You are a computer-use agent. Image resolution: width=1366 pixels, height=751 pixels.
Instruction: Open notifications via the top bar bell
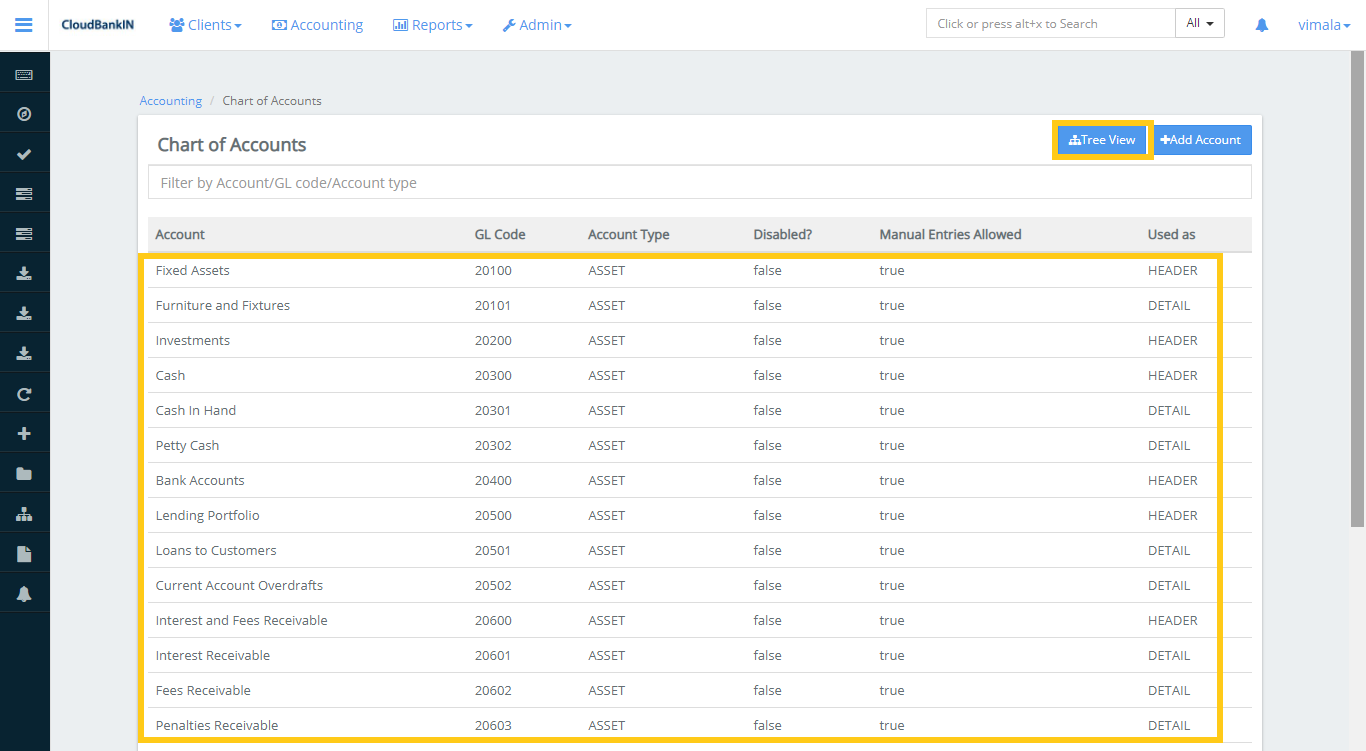[x=1261, y=24]
